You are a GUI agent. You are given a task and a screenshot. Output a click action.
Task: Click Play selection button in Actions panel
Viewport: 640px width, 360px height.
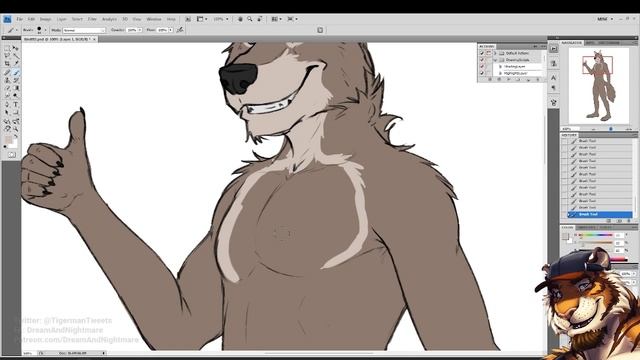509,80
